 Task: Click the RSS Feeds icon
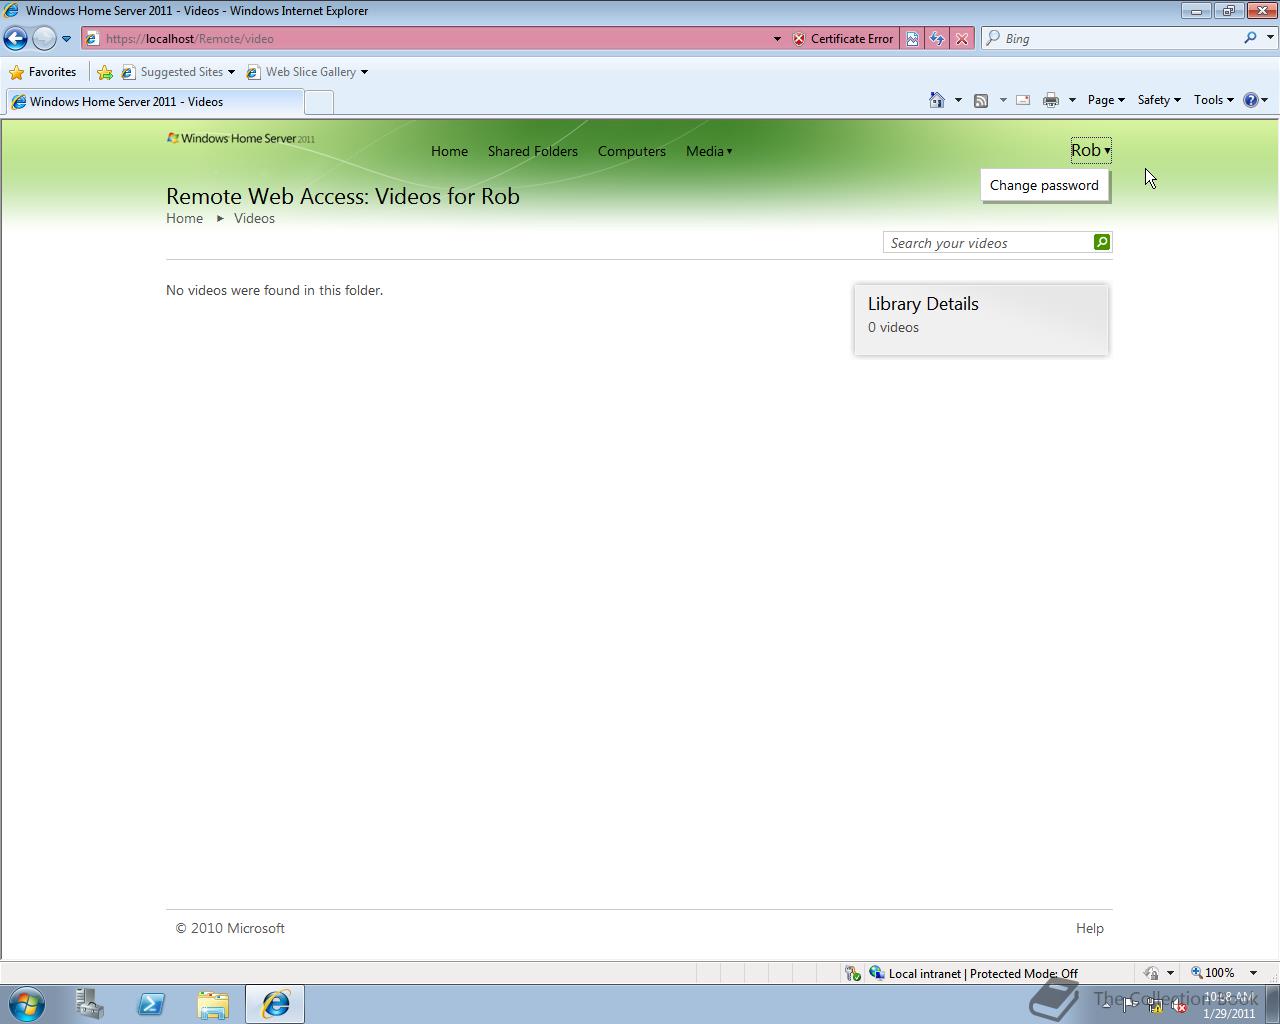(x=981, y=100)
